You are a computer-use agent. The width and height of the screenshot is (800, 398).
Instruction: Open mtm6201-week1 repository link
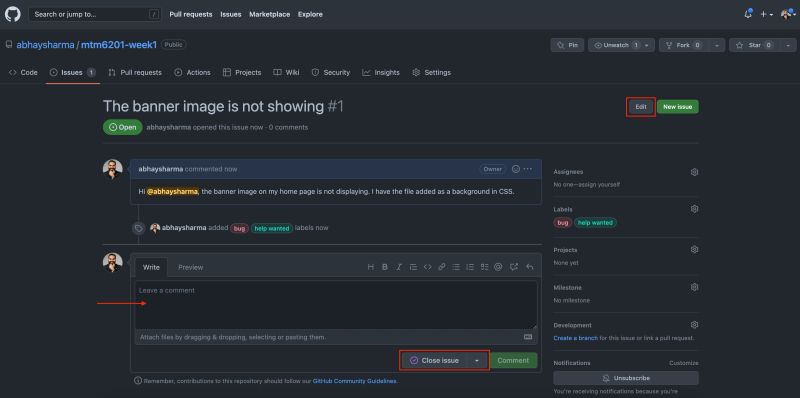[x=119, y=45]
